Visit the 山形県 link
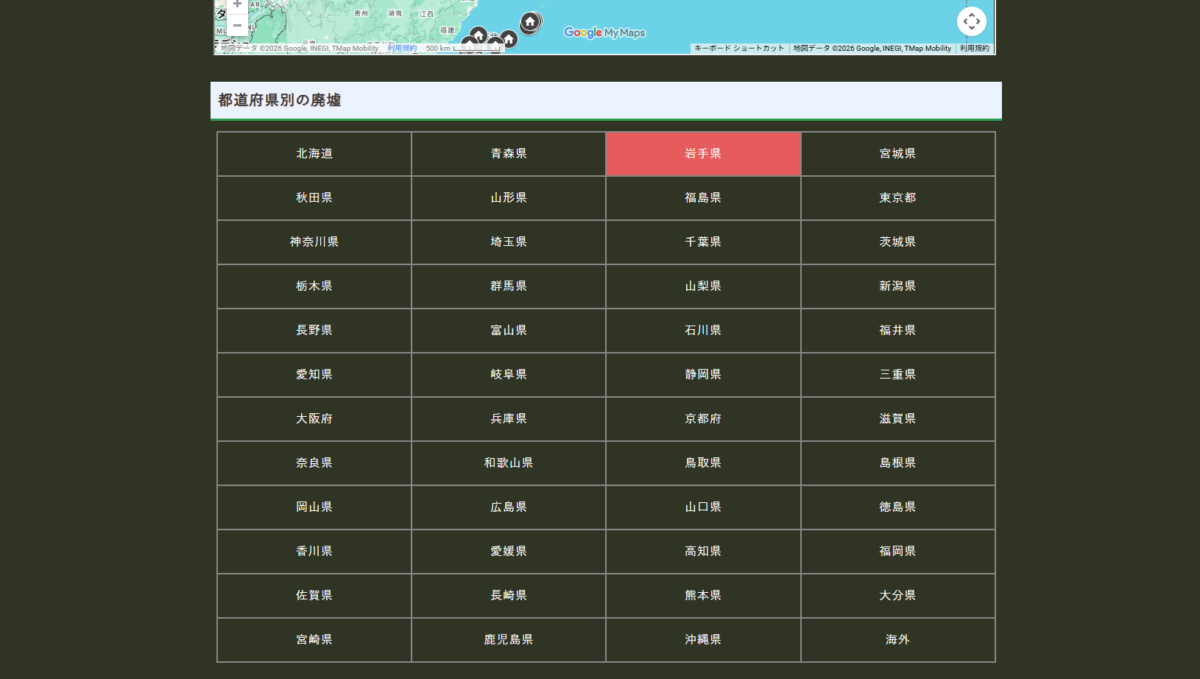The image size is (1200, 679). coord(509,198)
